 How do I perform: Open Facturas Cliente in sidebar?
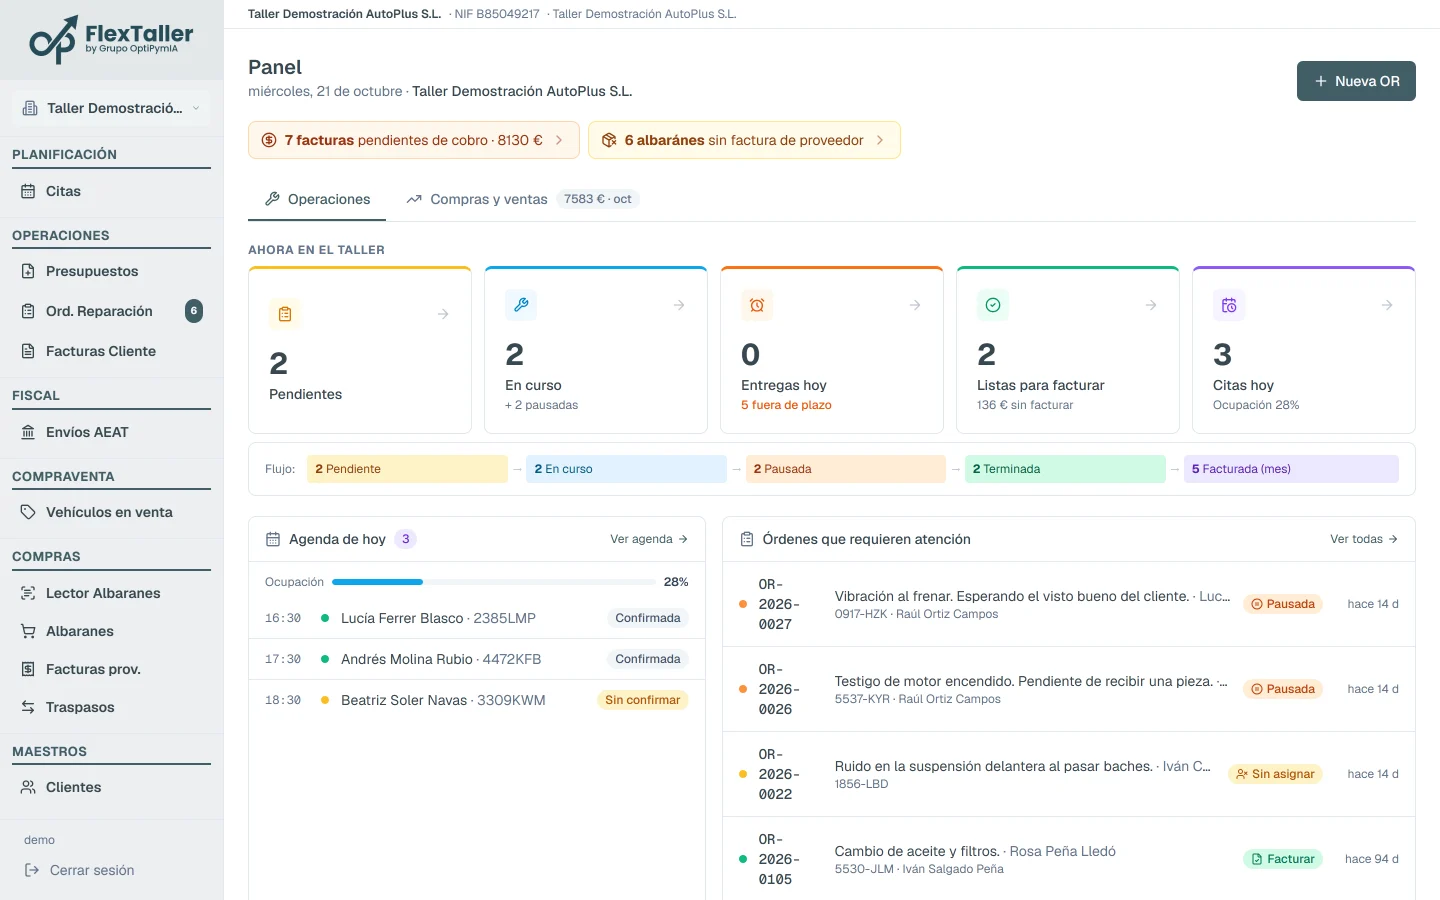(111, 351)
